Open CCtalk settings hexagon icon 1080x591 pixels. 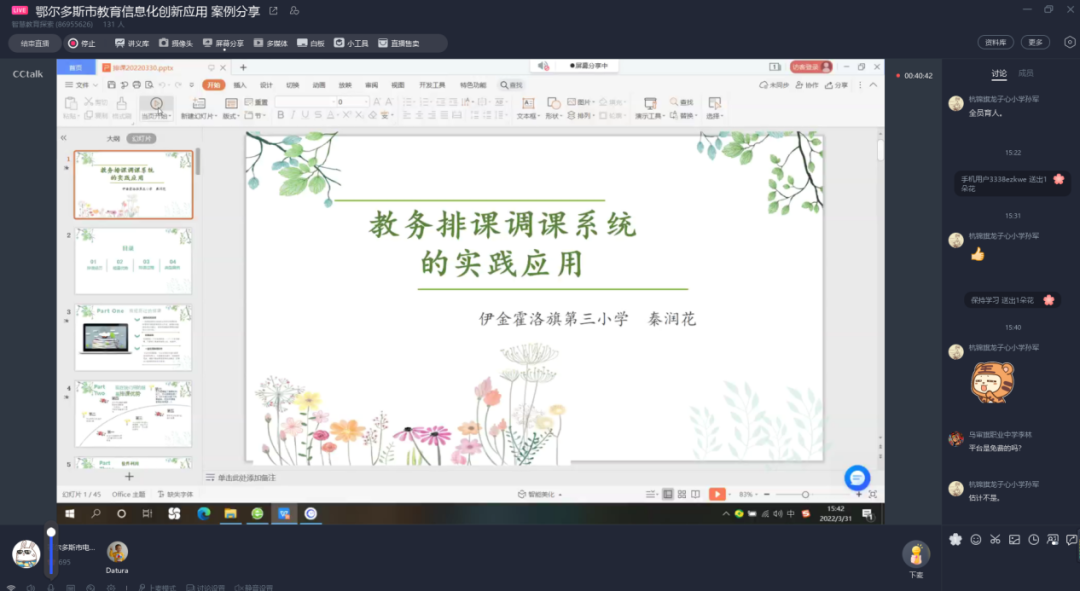pos(1070,42)
